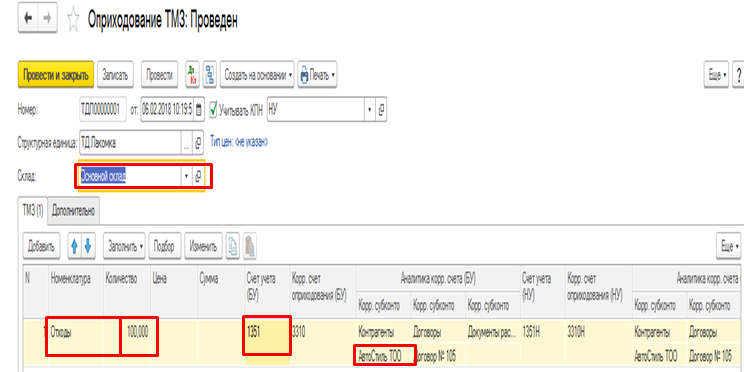Click the forward navigation arrow

[47, 19]
